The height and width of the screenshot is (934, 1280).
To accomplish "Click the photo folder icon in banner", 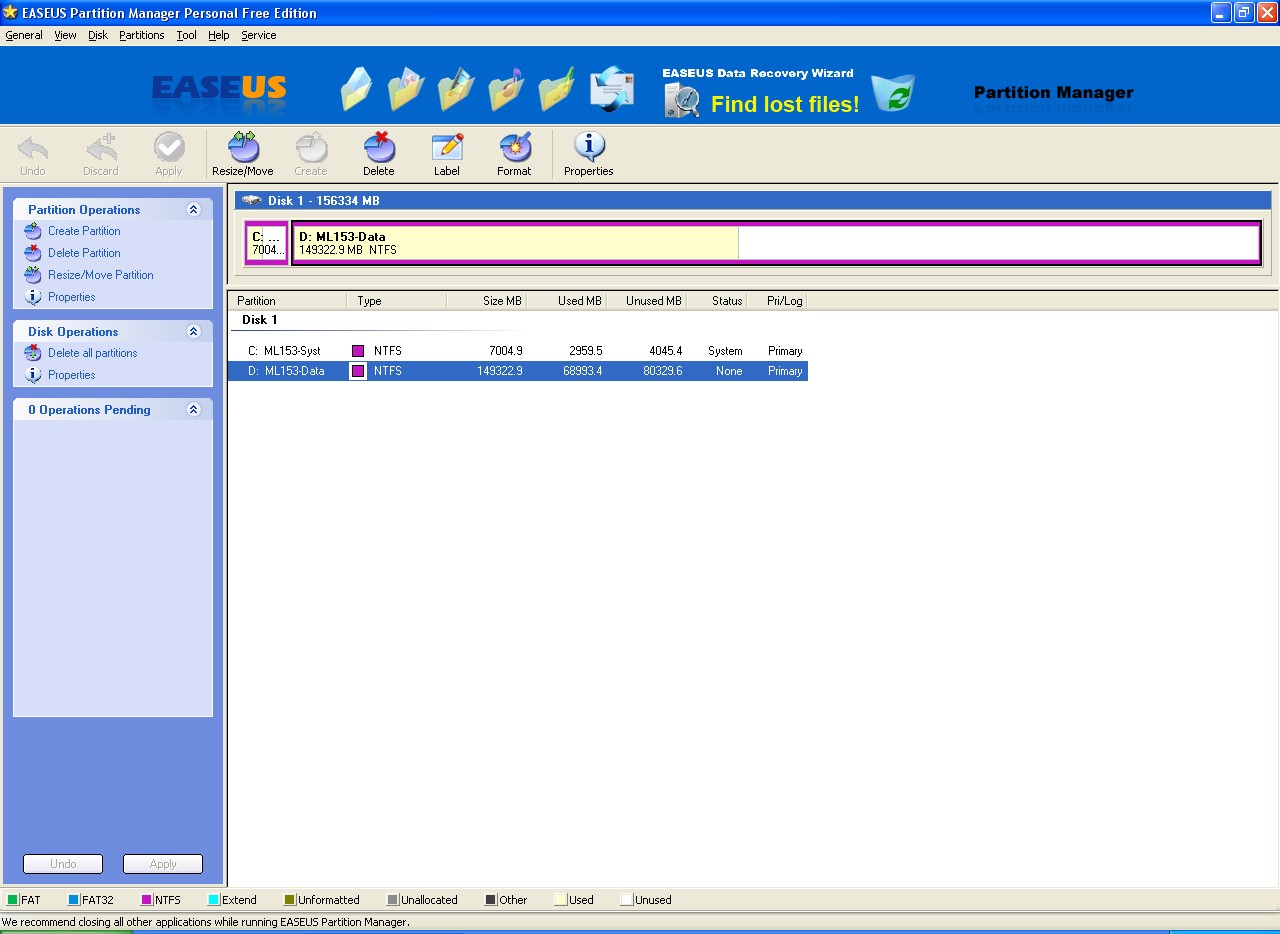I will click(406, 90).
